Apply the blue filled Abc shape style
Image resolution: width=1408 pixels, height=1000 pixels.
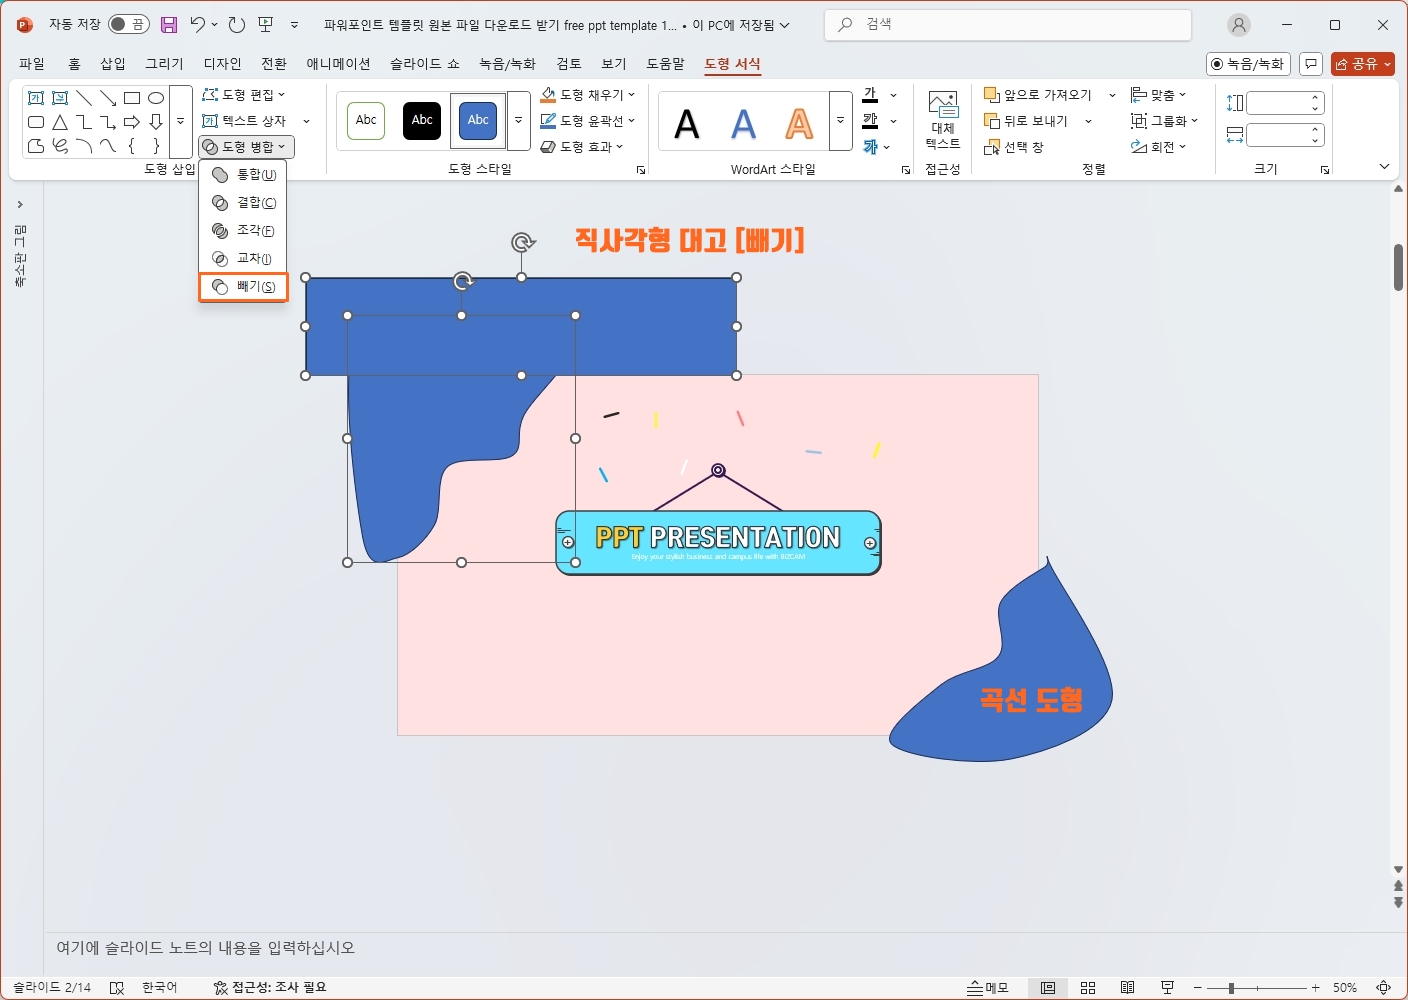pos(478,120)
